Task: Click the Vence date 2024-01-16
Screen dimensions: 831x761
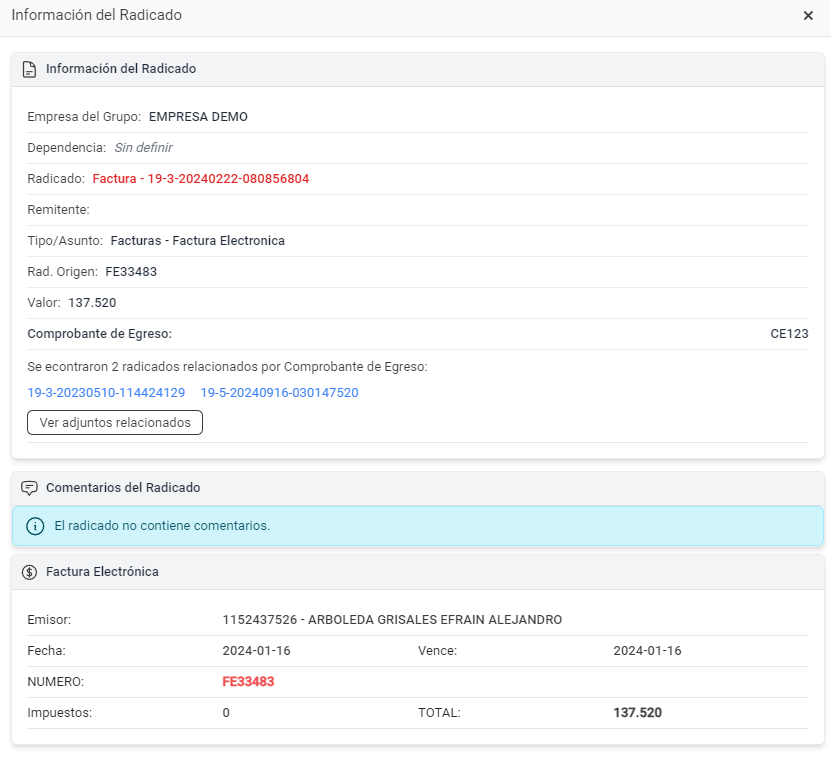Action: pos(647,651)
